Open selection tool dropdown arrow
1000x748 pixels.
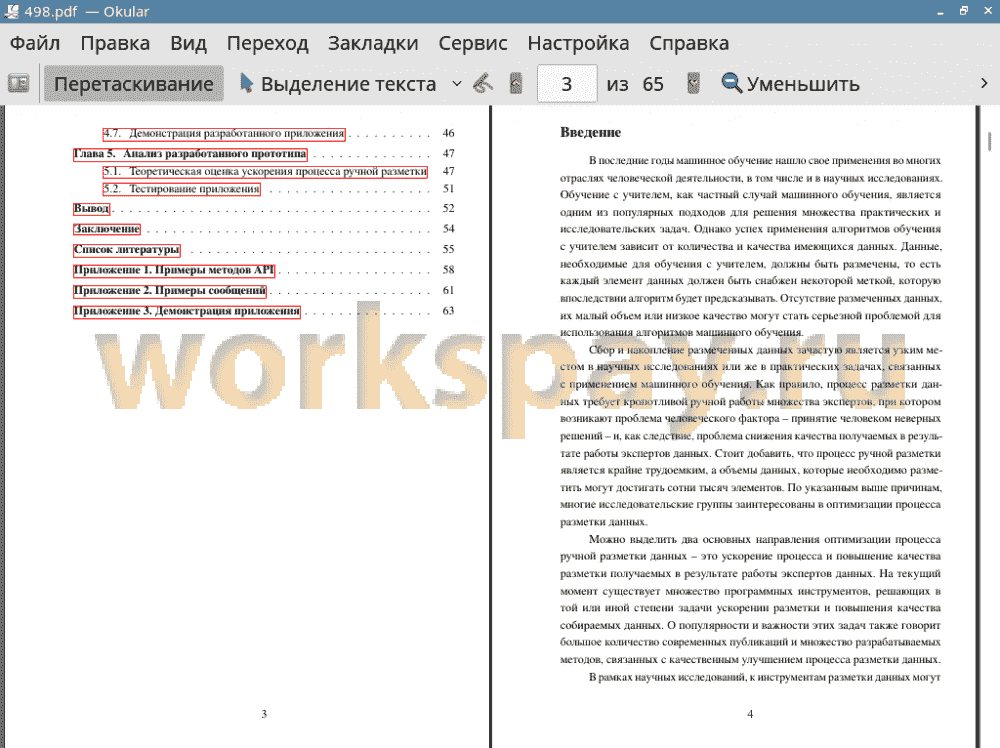pyautogui.click(x=457, y=84)
